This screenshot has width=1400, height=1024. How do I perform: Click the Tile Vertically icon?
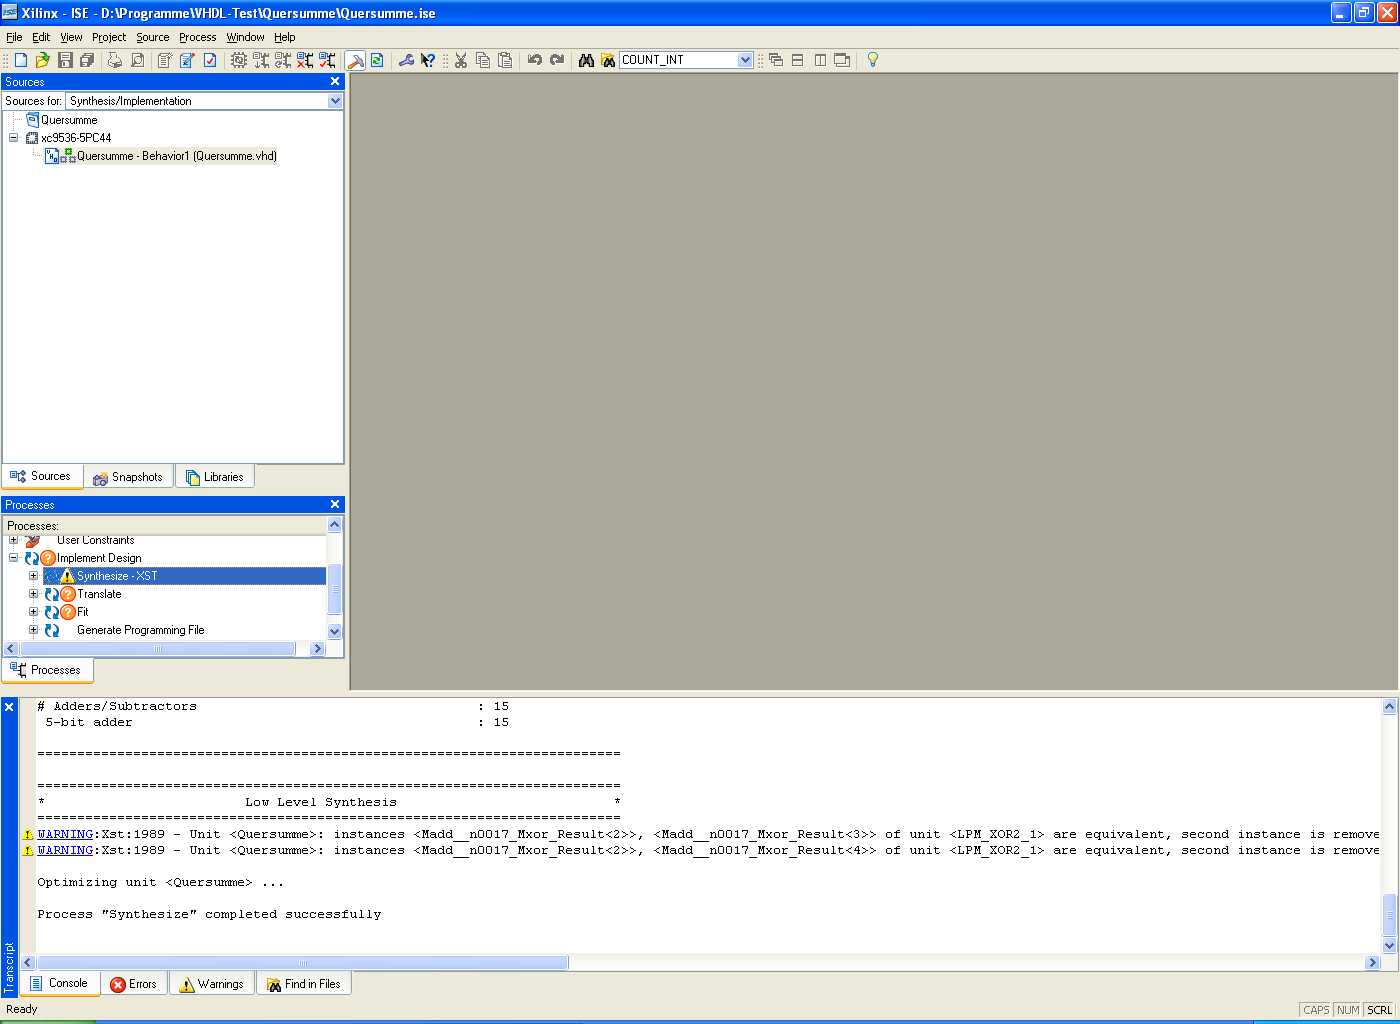pos(820,60)
